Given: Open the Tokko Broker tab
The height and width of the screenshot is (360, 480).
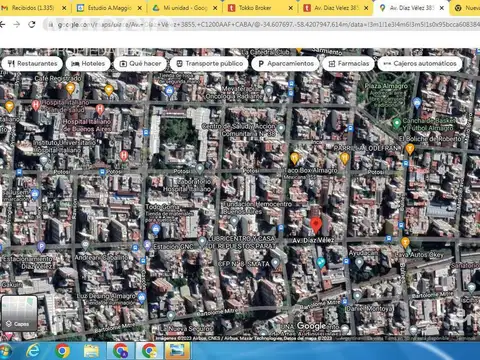Looking at the screenshot, I should 260,8.
